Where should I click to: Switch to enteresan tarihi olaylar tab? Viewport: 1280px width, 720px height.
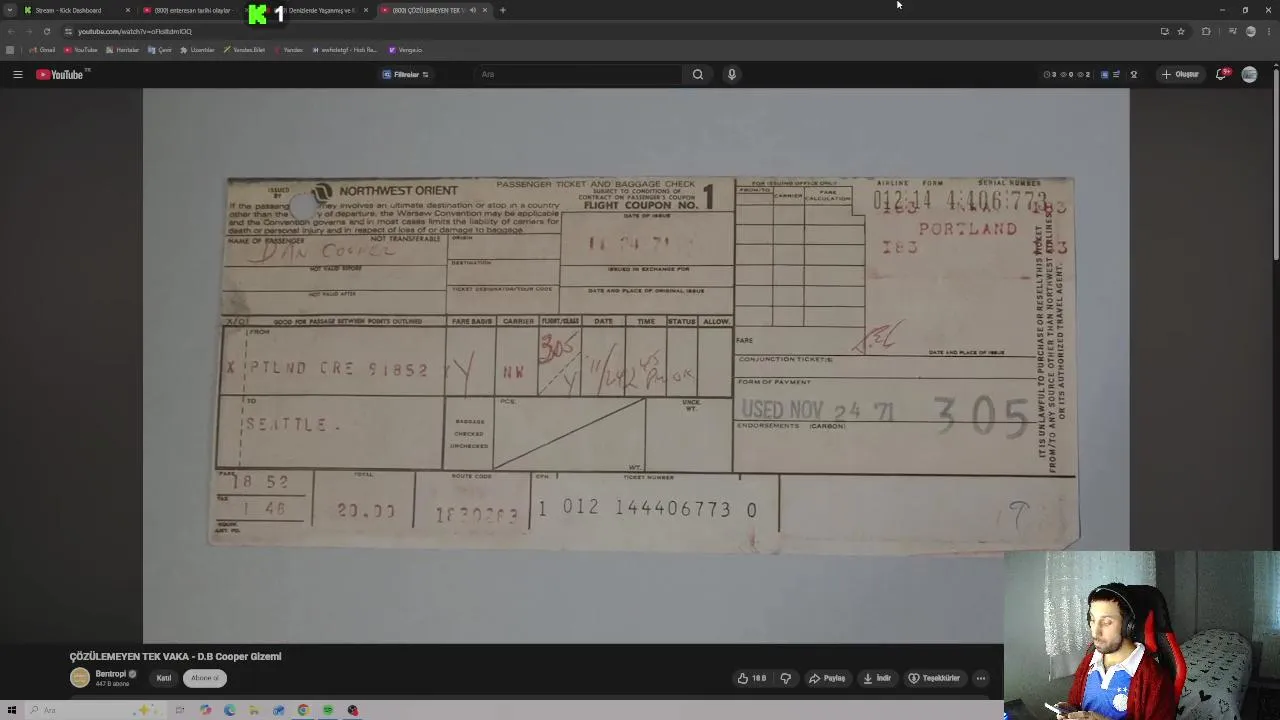190,10
